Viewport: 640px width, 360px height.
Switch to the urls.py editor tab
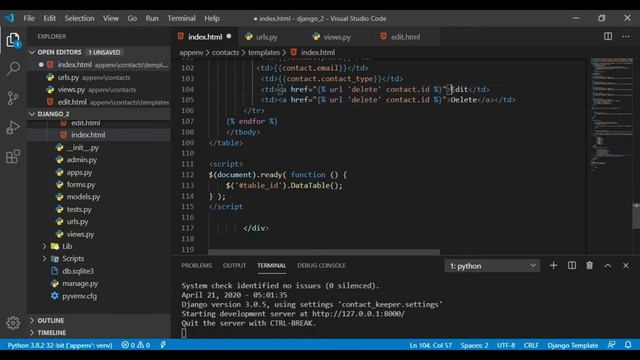pyautogui.click(x=271, y=37)
